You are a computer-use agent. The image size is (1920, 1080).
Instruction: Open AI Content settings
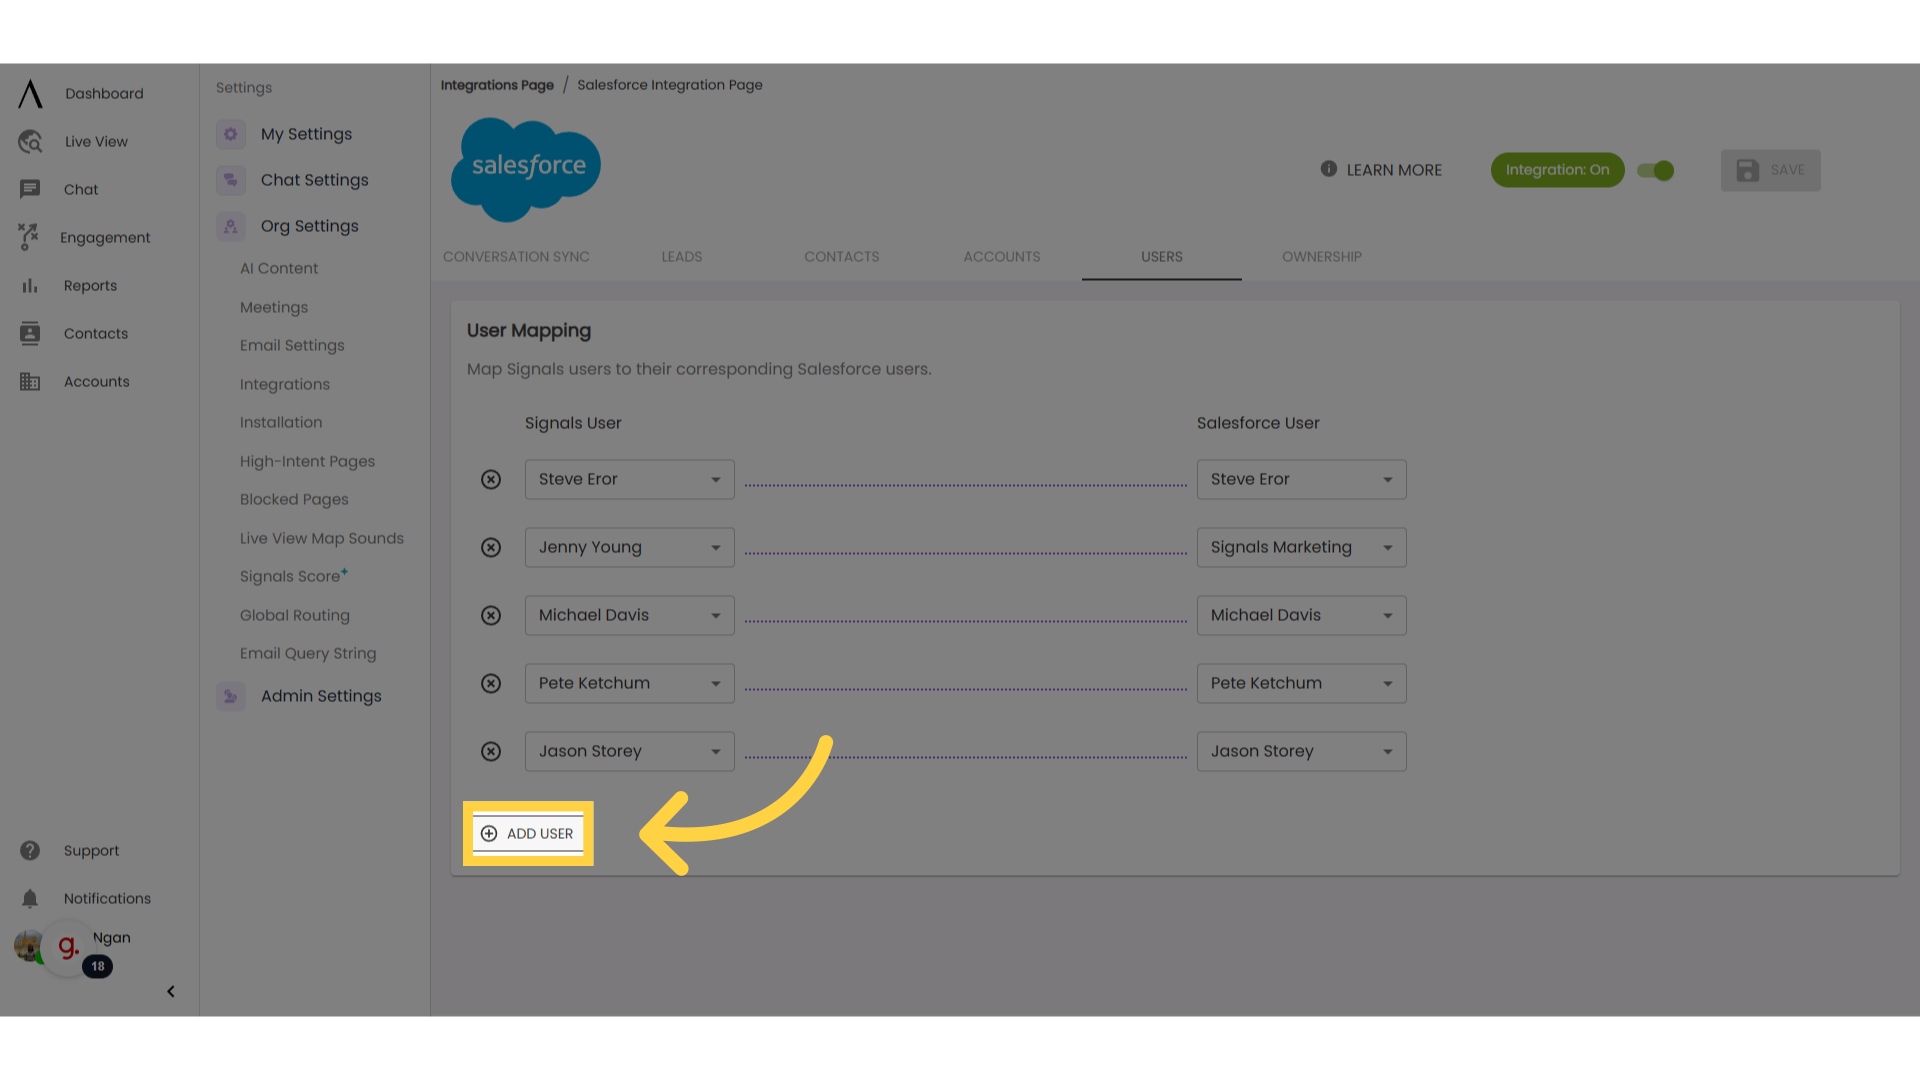[x=279, y=268]
